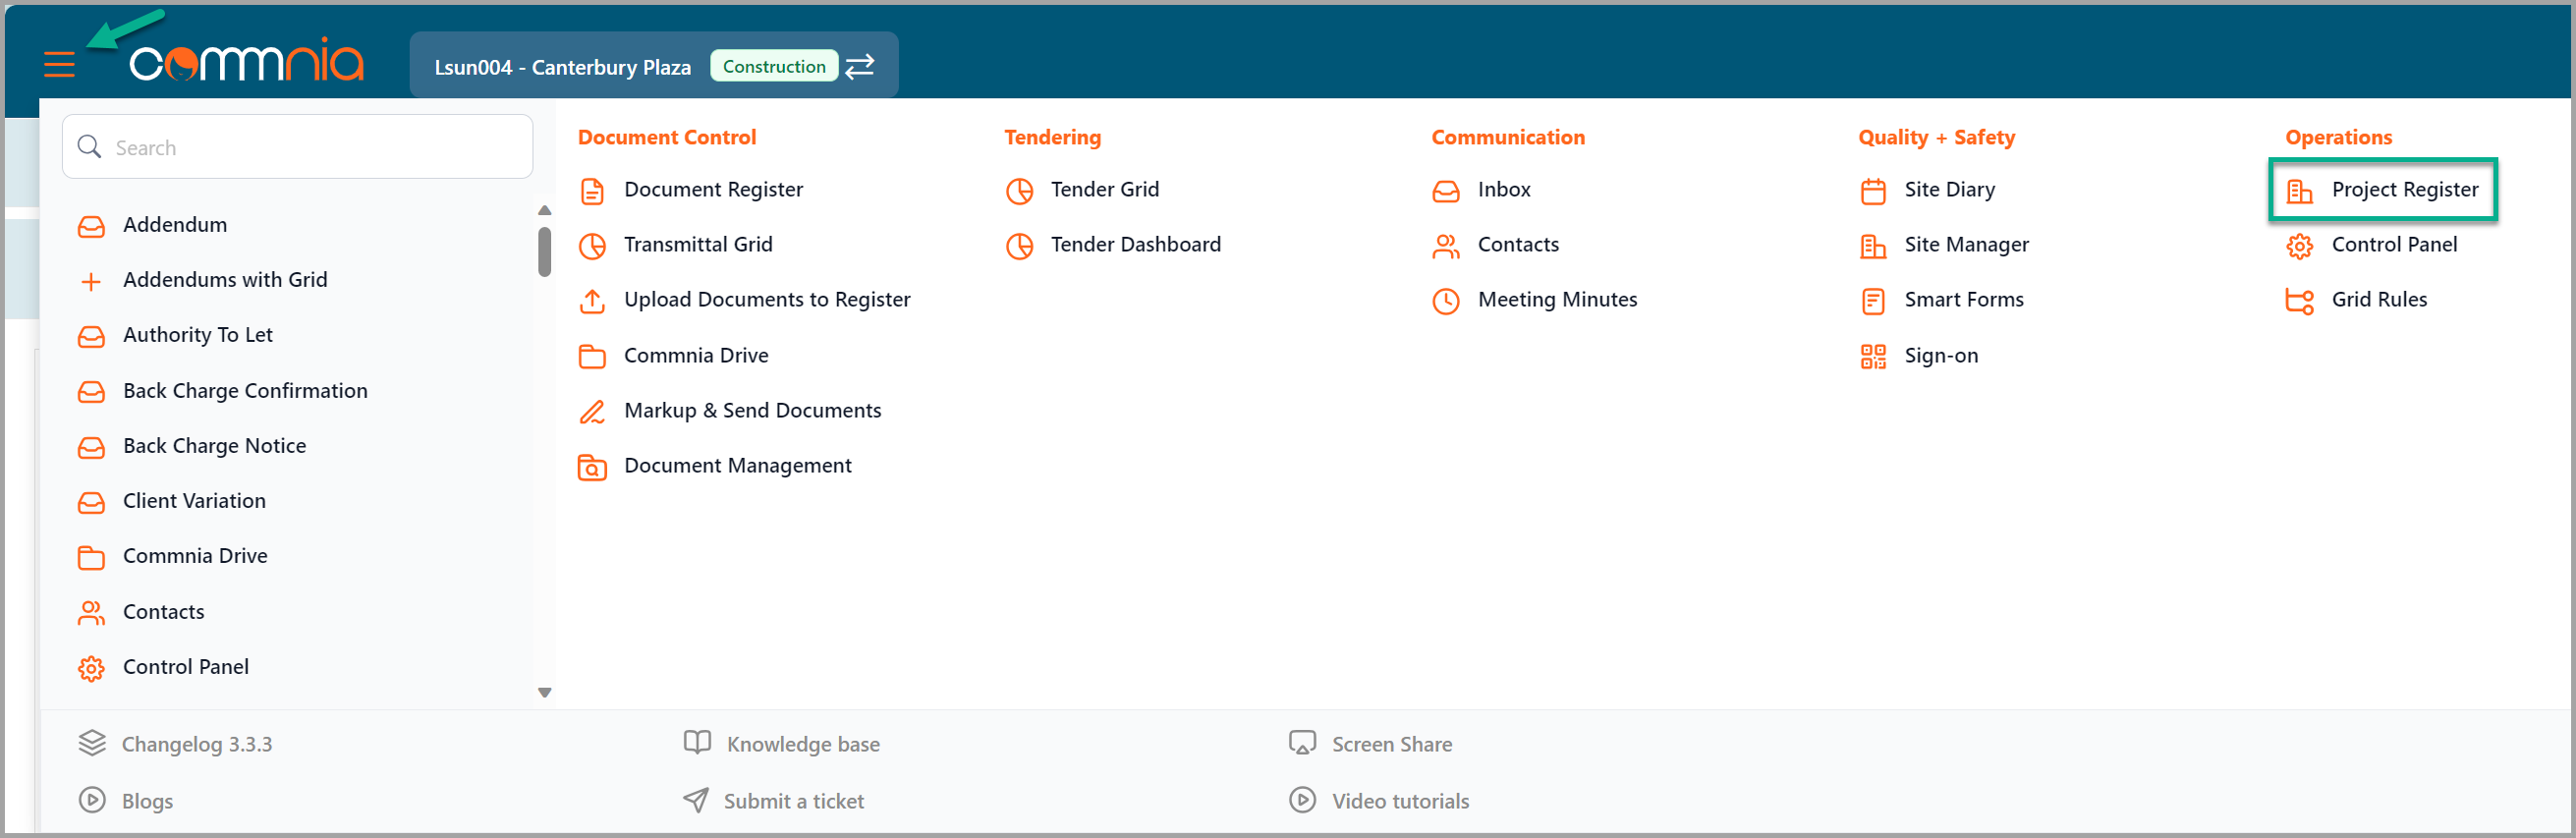Select Lsun004 - Canterbury Plaza project name
The width and height of the screenshot is (2576, 838).
(562, 67)
